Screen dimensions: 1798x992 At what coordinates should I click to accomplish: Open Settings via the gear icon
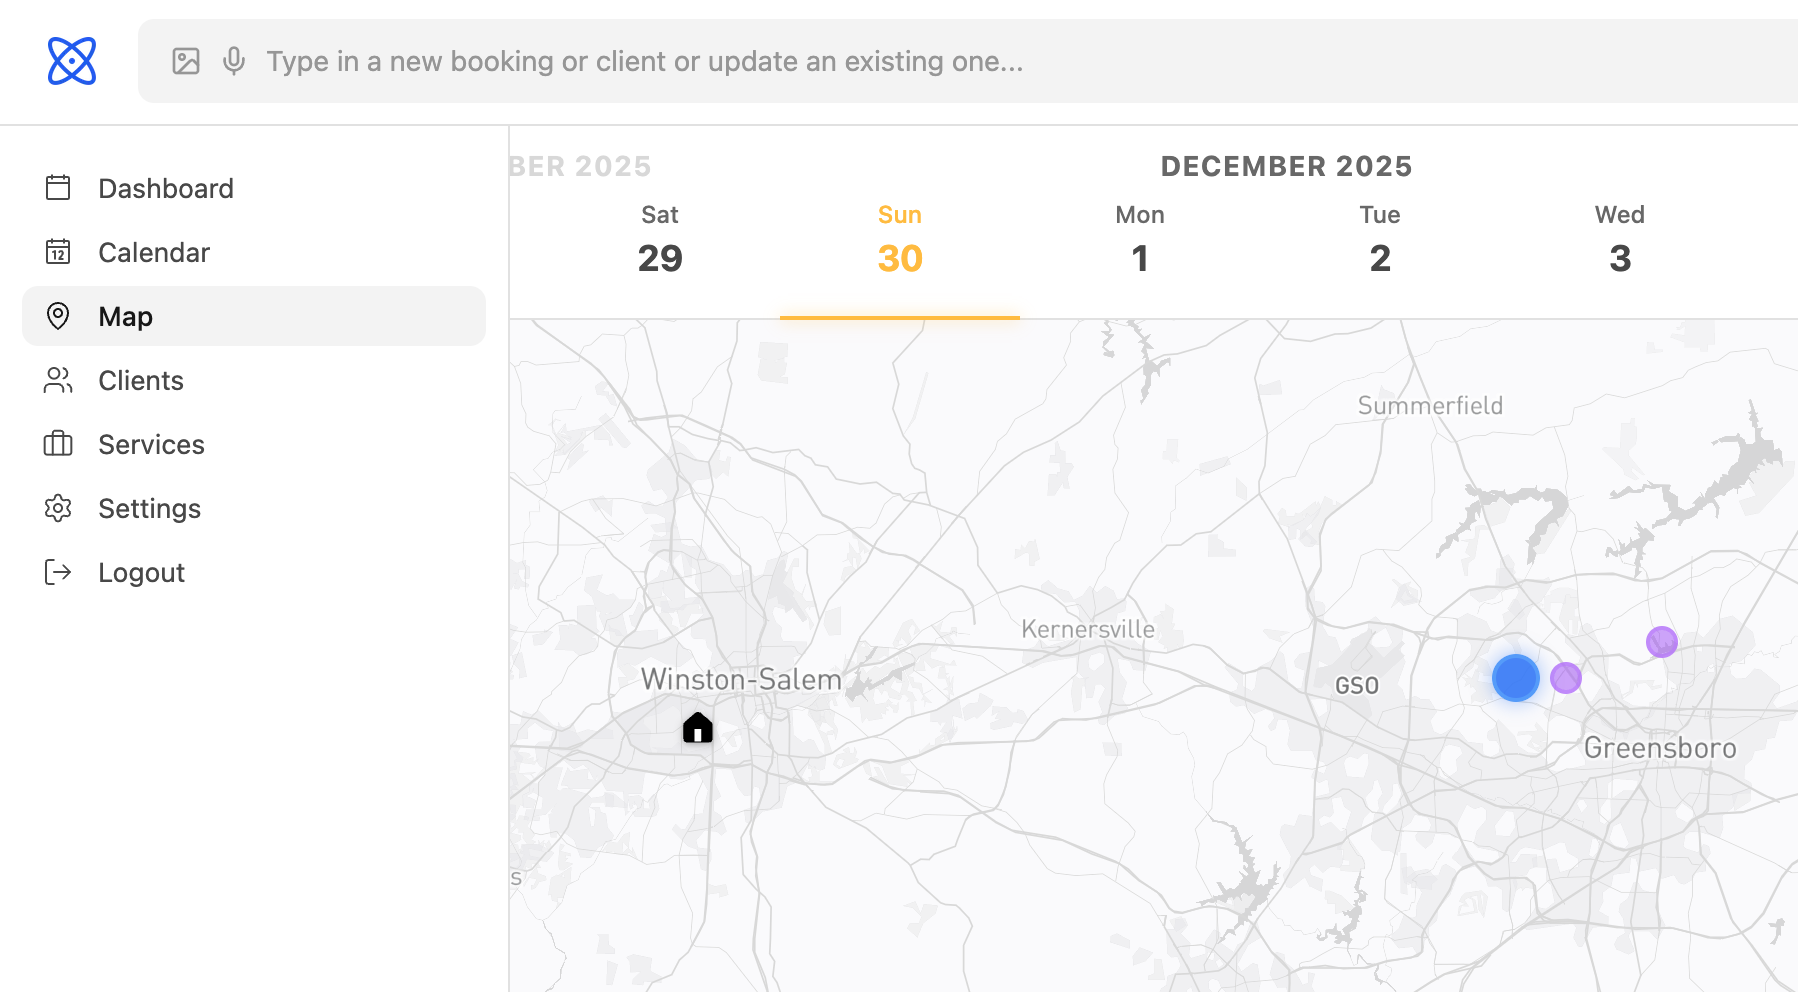coord(58,508)
